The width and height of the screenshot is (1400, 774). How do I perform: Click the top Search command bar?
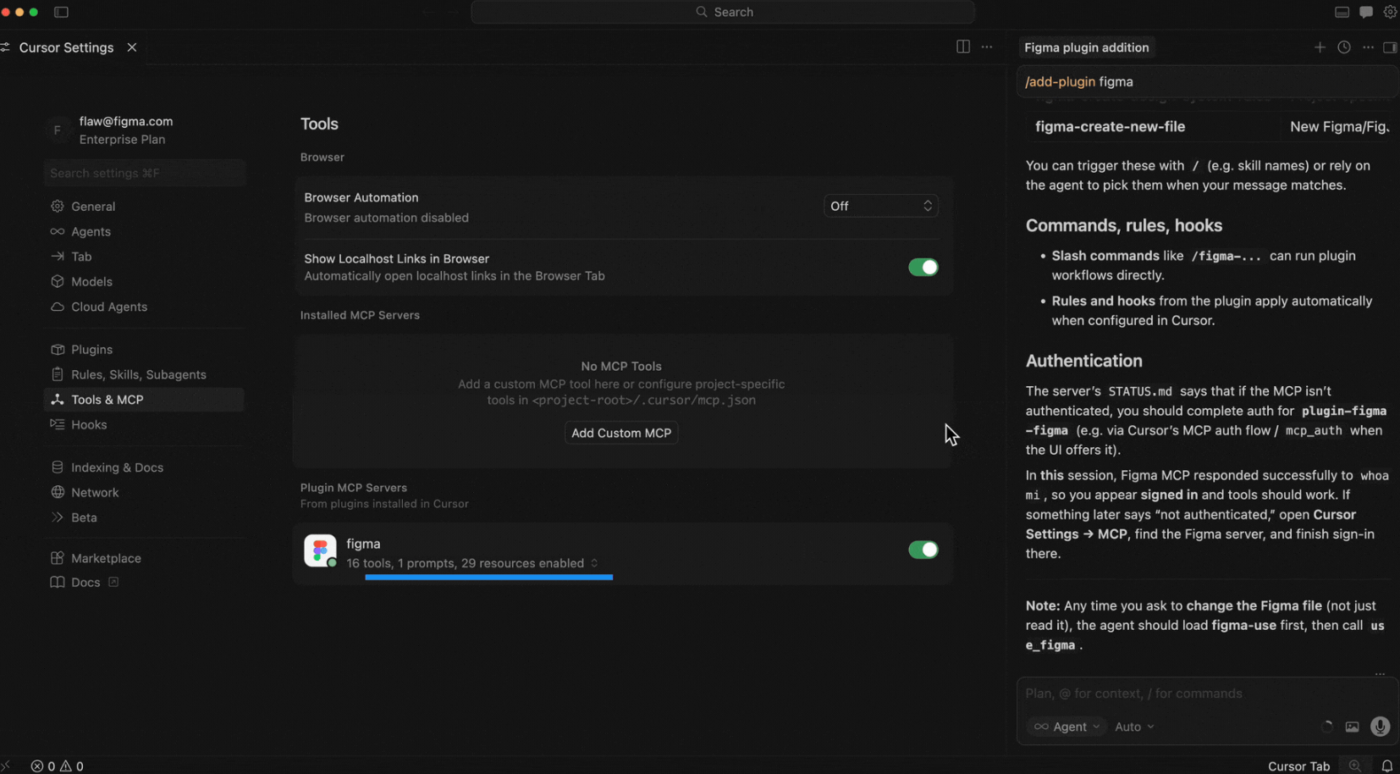click(723, 12)
